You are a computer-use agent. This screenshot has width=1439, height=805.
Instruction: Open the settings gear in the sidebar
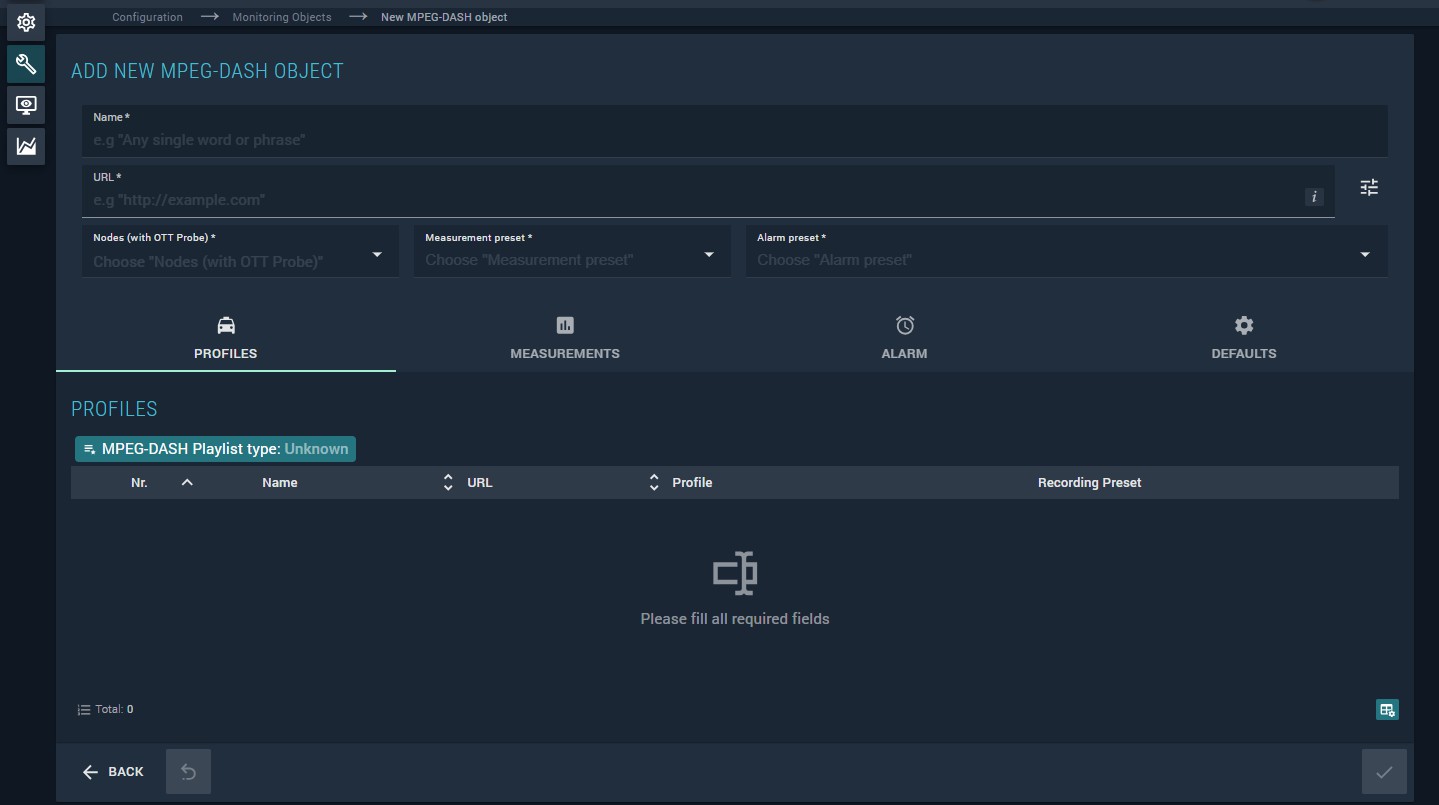(x=26, y=22)
